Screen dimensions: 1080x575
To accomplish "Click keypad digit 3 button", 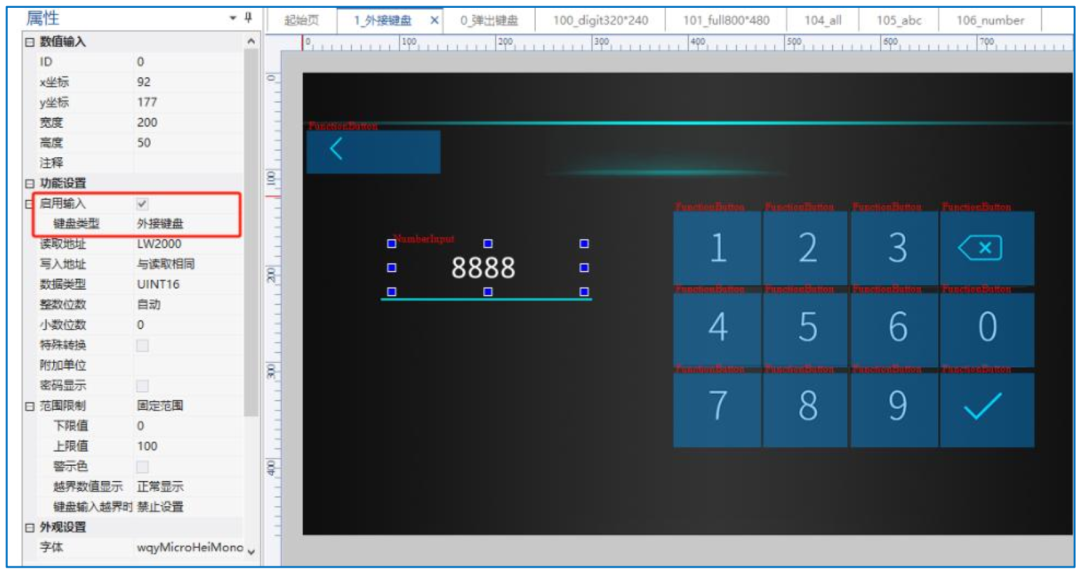I will [895, 248].
